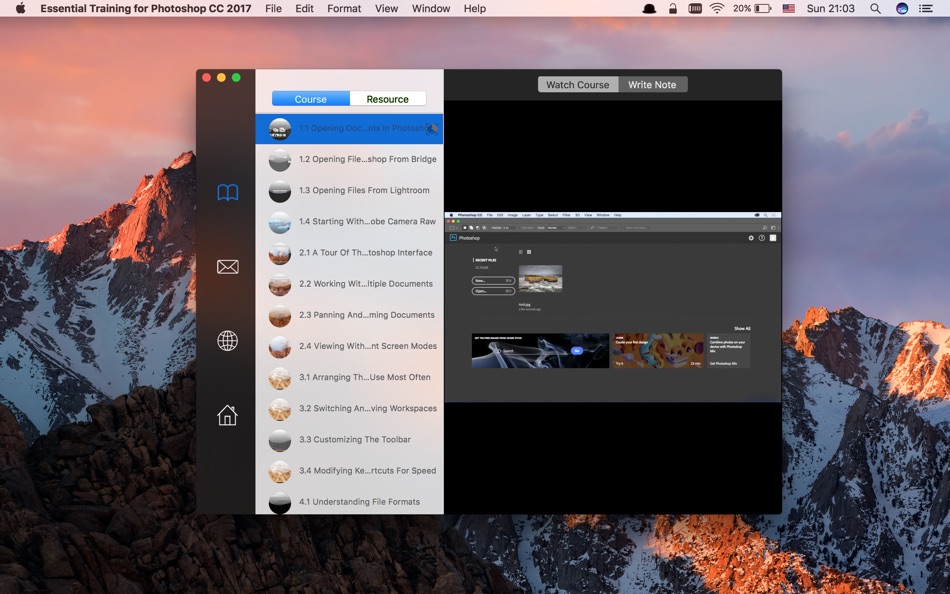Click thumbnail icon for lesson 1.1
This screenshot has height=594, width=950.
pos(279,129)
